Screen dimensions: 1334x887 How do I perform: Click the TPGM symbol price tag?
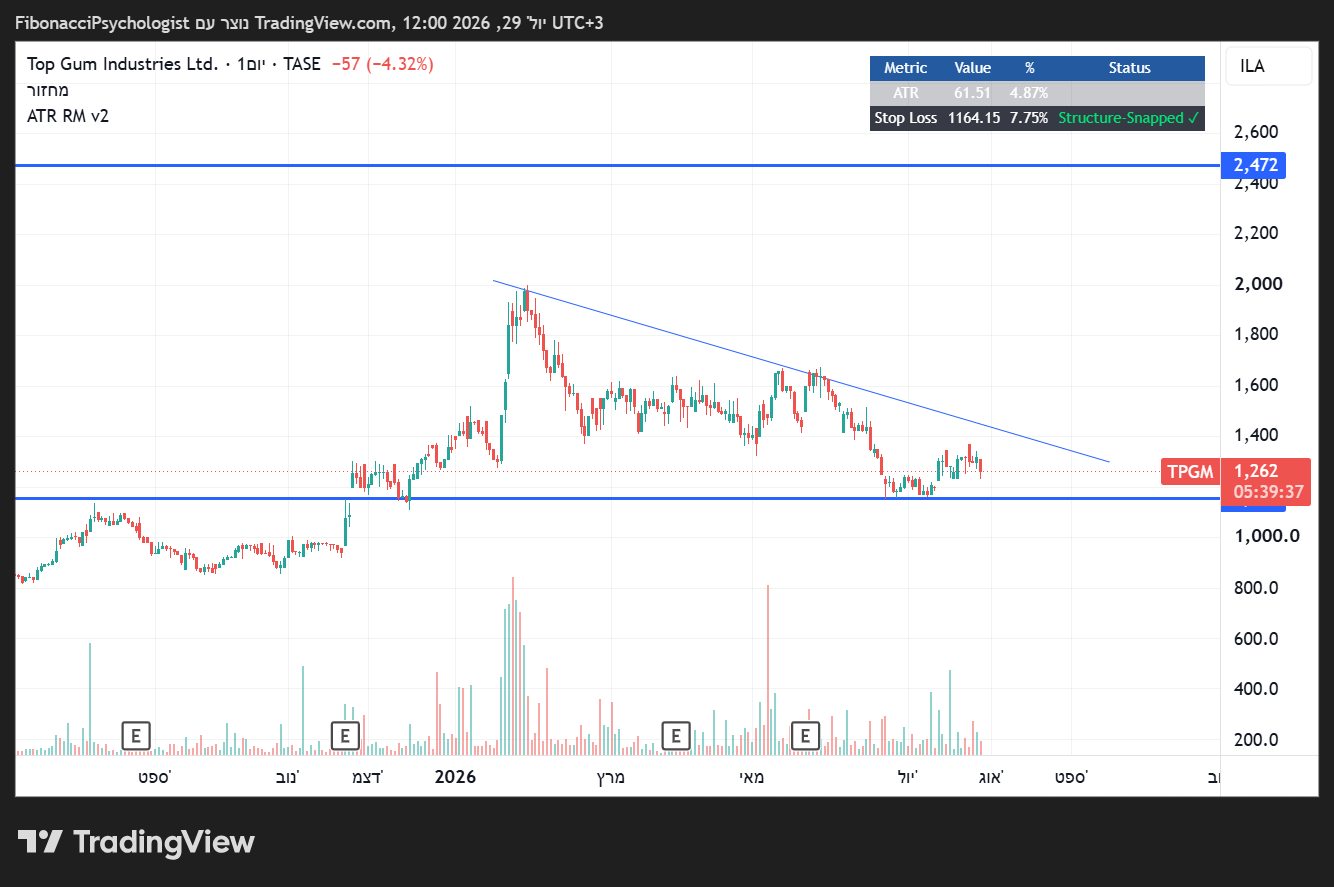coord(1190,472)
